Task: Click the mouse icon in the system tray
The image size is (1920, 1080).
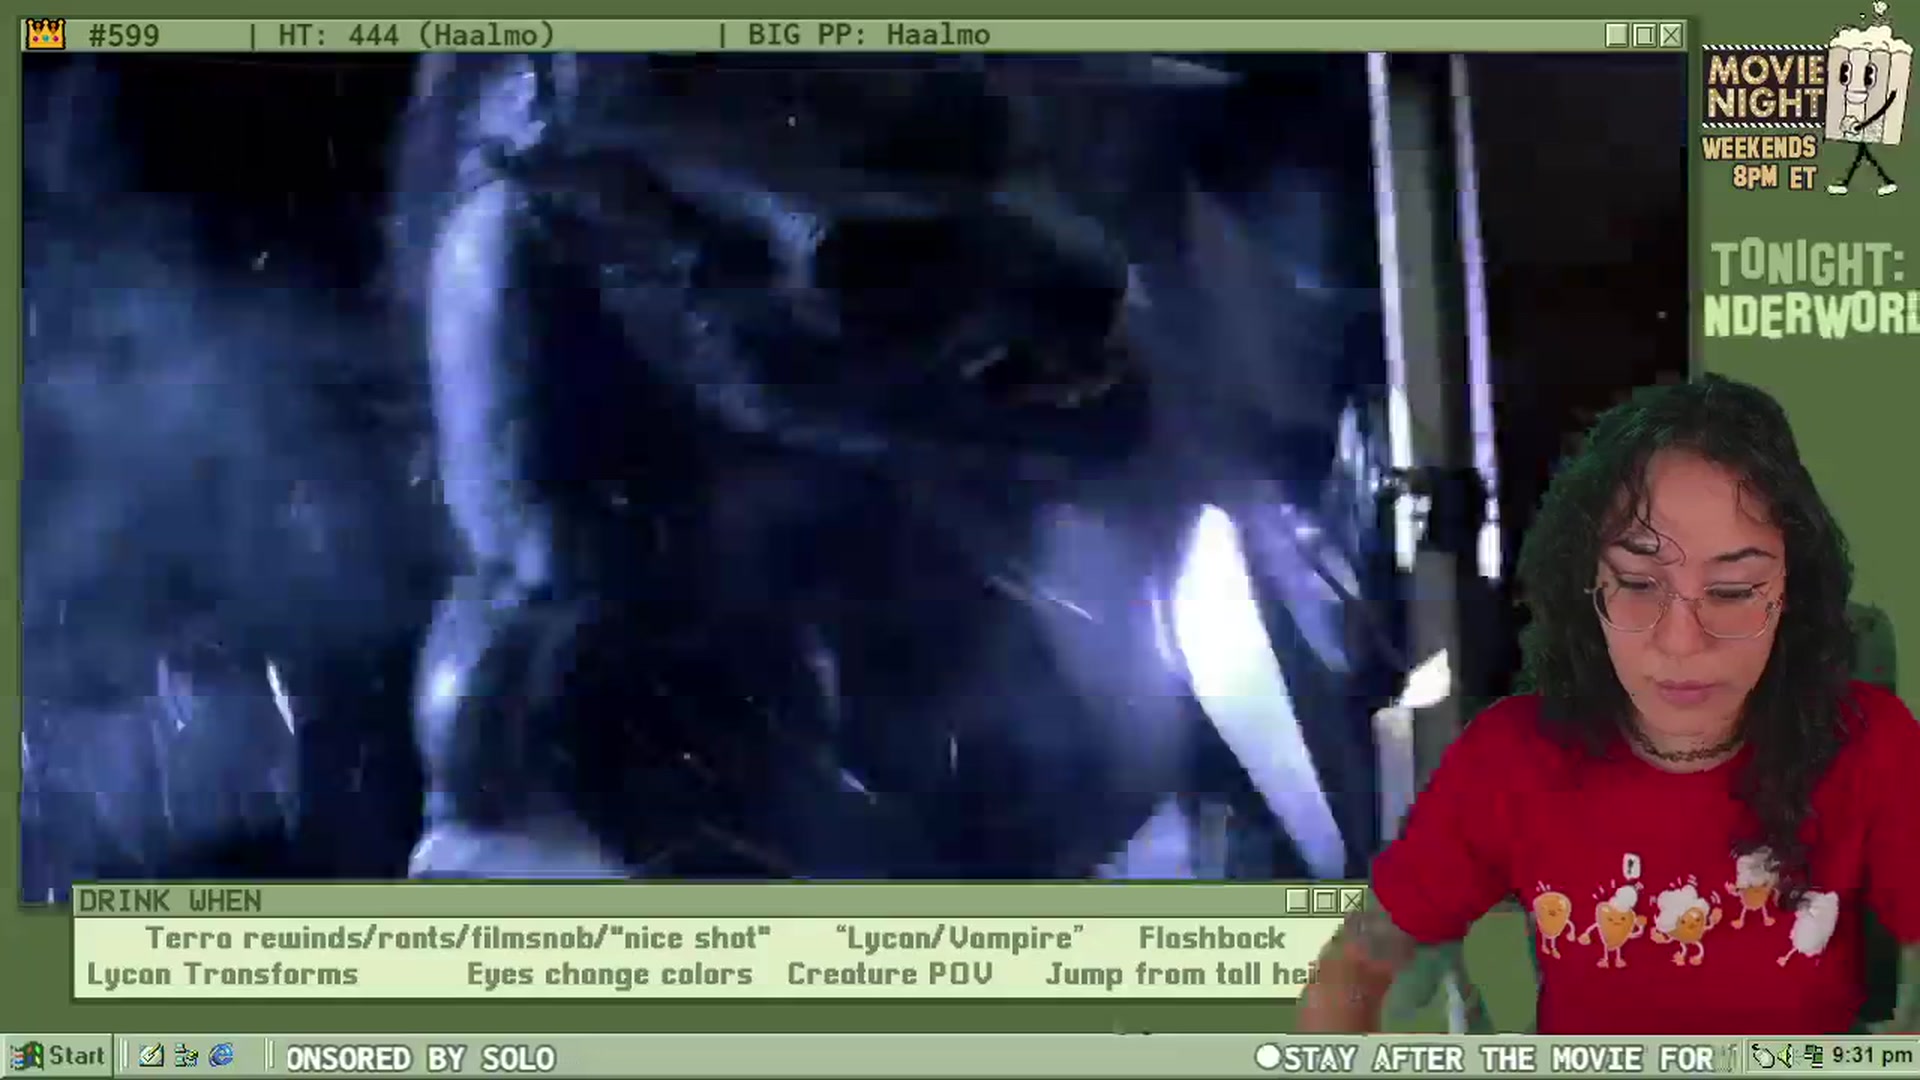Action: click(1764, 1056)
